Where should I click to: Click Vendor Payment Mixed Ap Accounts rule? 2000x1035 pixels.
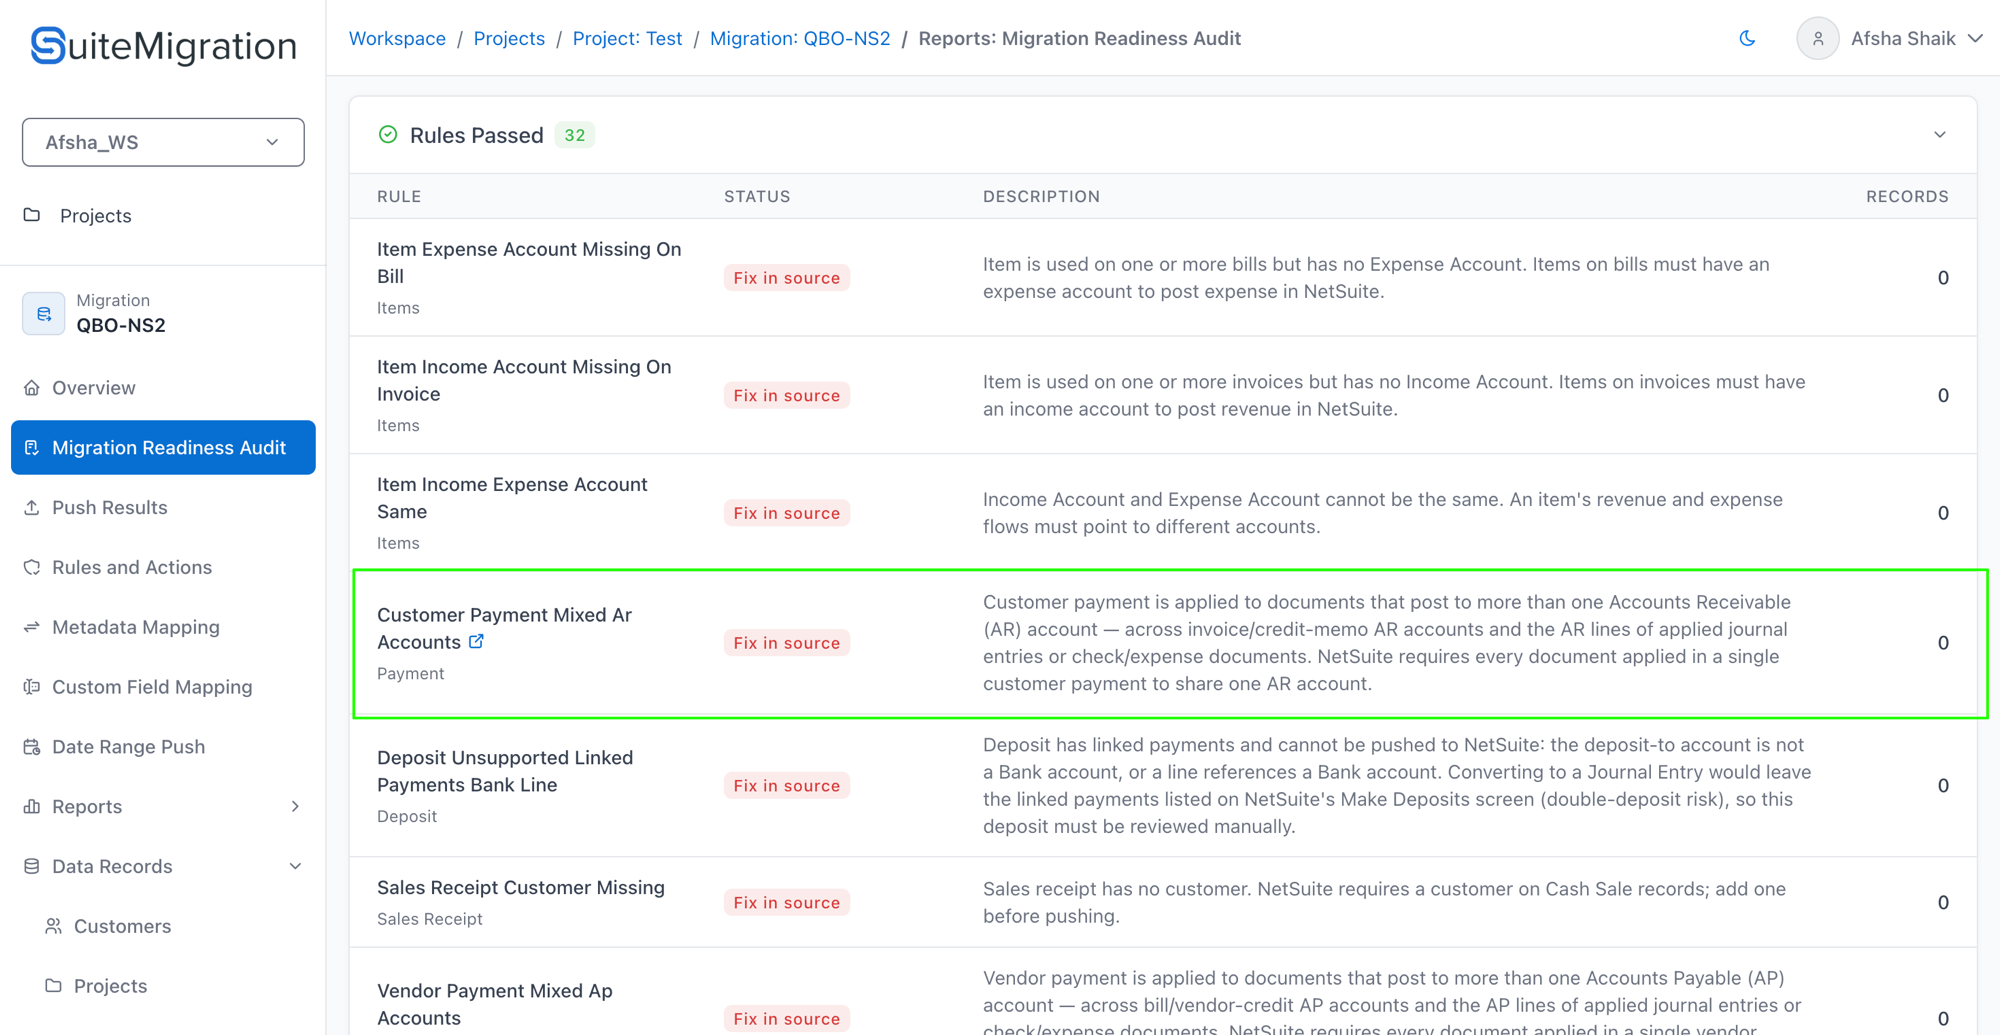pyautogui.click(x=495, y=1004)
